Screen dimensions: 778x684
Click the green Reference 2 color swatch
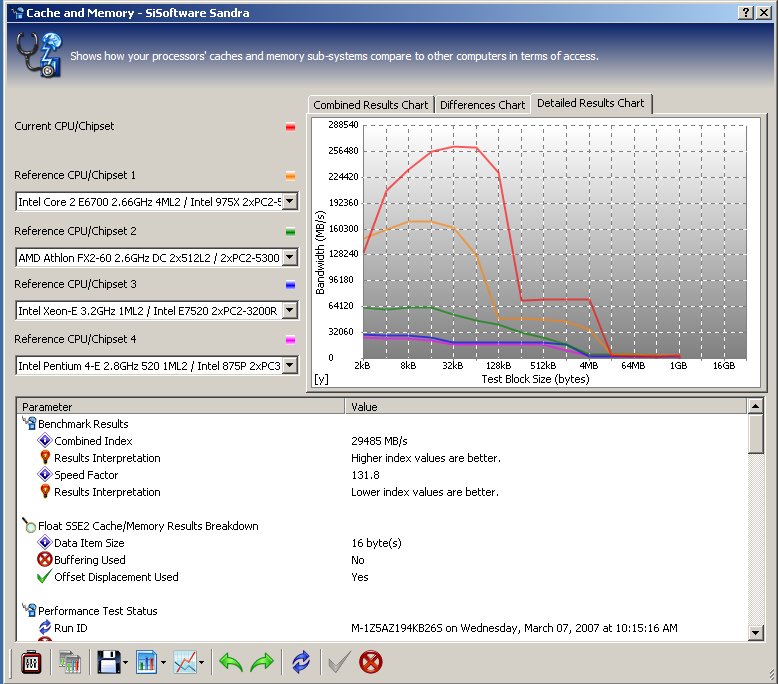point(291,232)
